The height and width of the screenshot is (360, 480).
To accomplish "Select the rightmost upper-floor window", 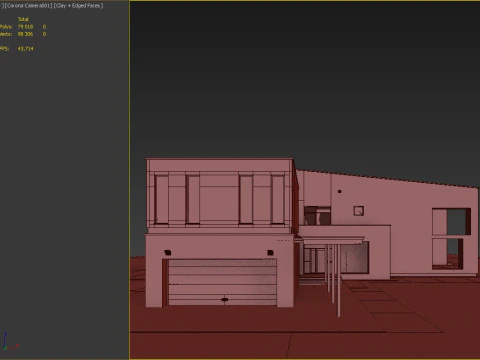I will pyautogui.click(x=277, y=199).
